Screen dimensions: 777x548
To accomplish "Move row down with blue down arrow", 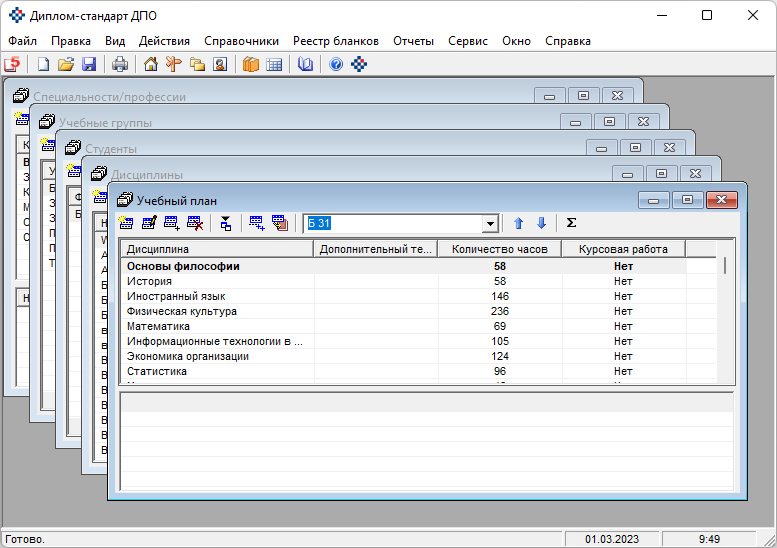I will click(541, 223).
